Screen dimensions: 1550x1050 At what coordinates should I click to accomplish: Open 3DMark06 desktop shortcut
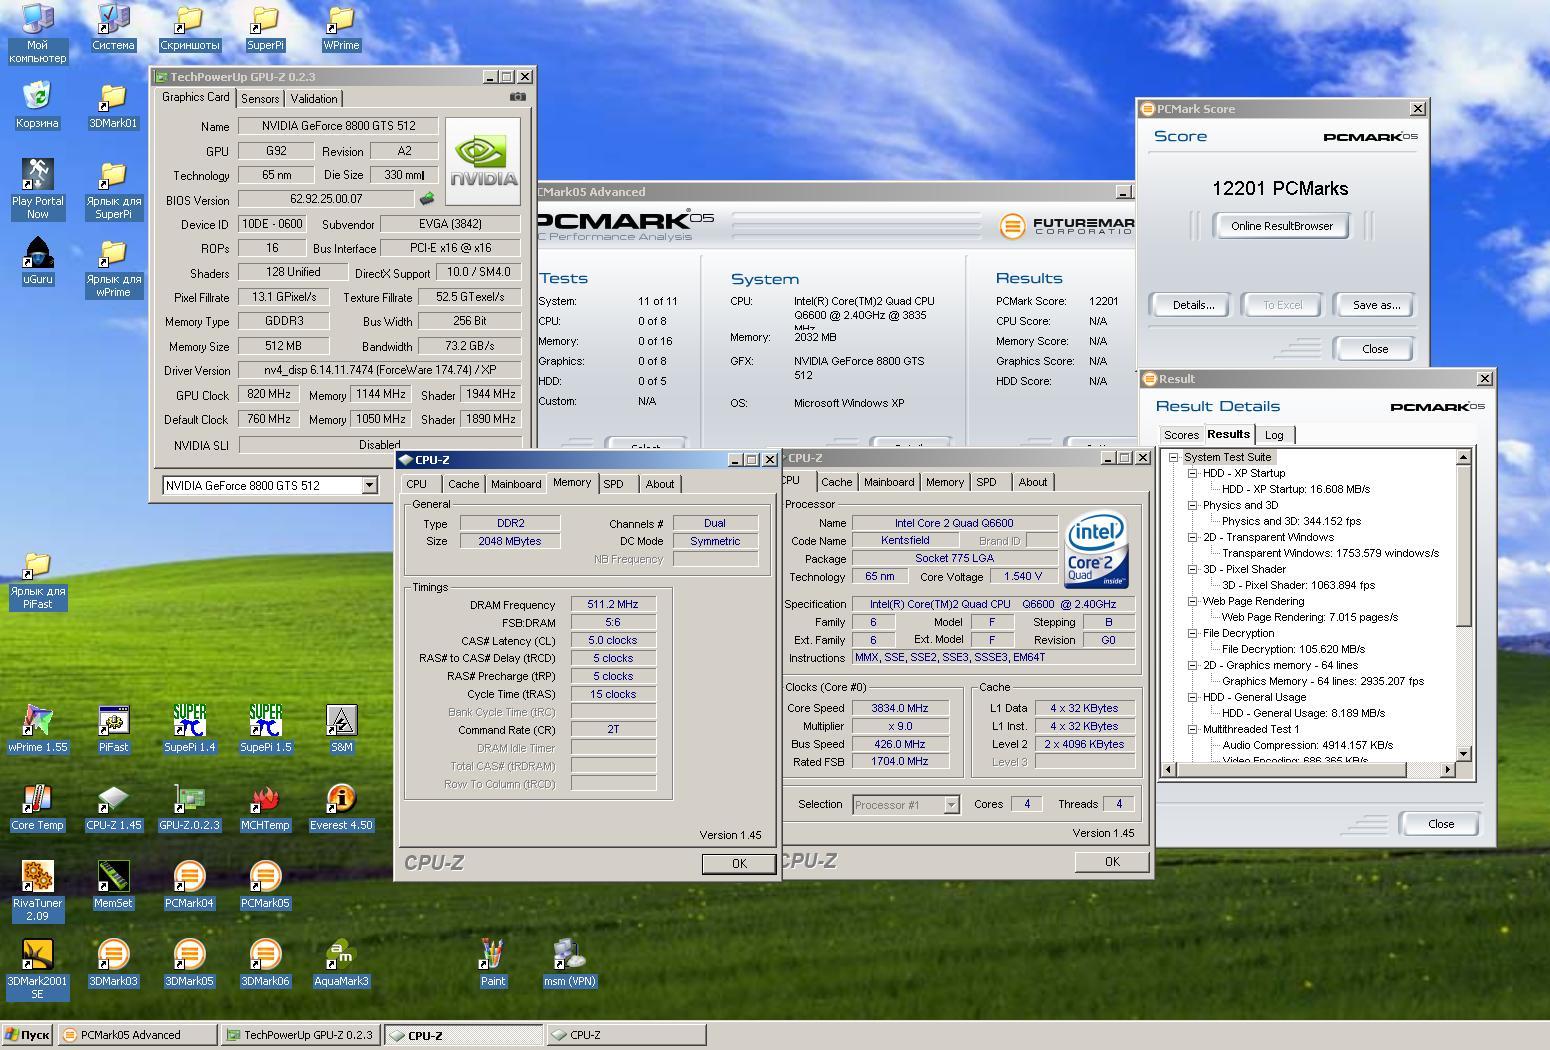[265, 963]
